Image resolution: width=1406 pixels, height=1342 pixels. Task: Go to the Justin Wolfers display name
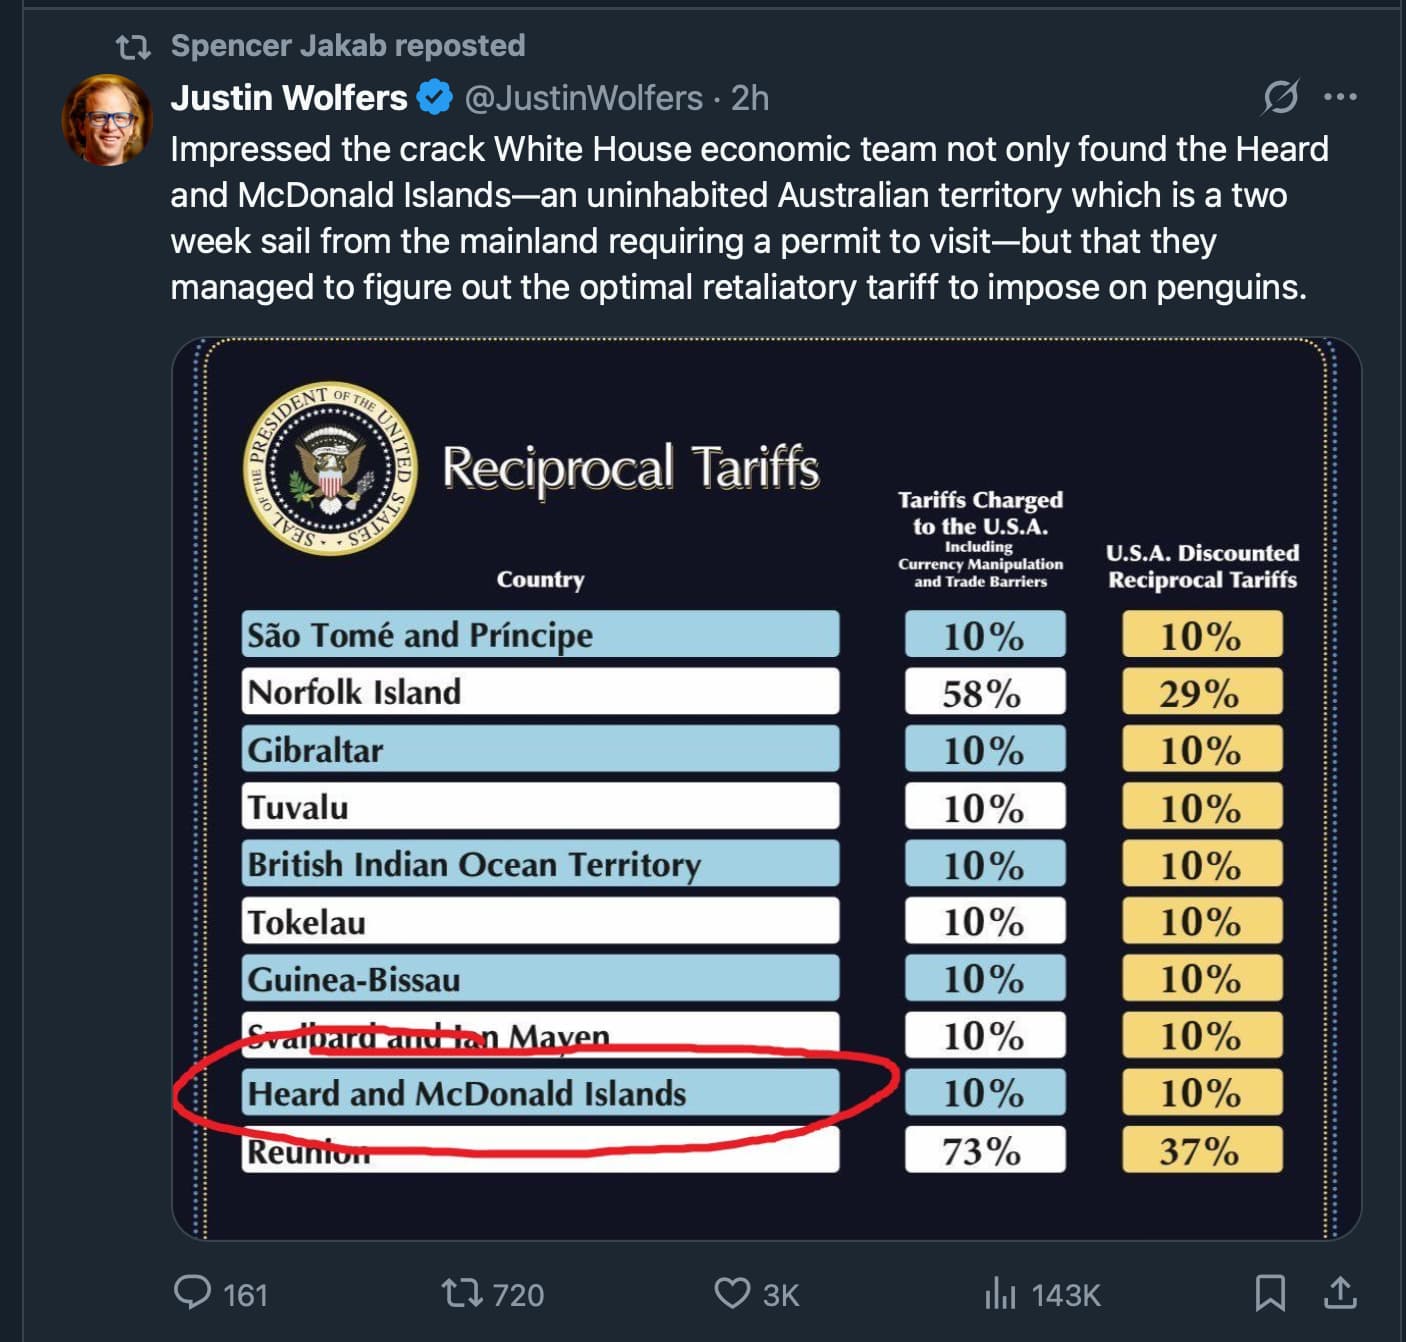(289, 98)
